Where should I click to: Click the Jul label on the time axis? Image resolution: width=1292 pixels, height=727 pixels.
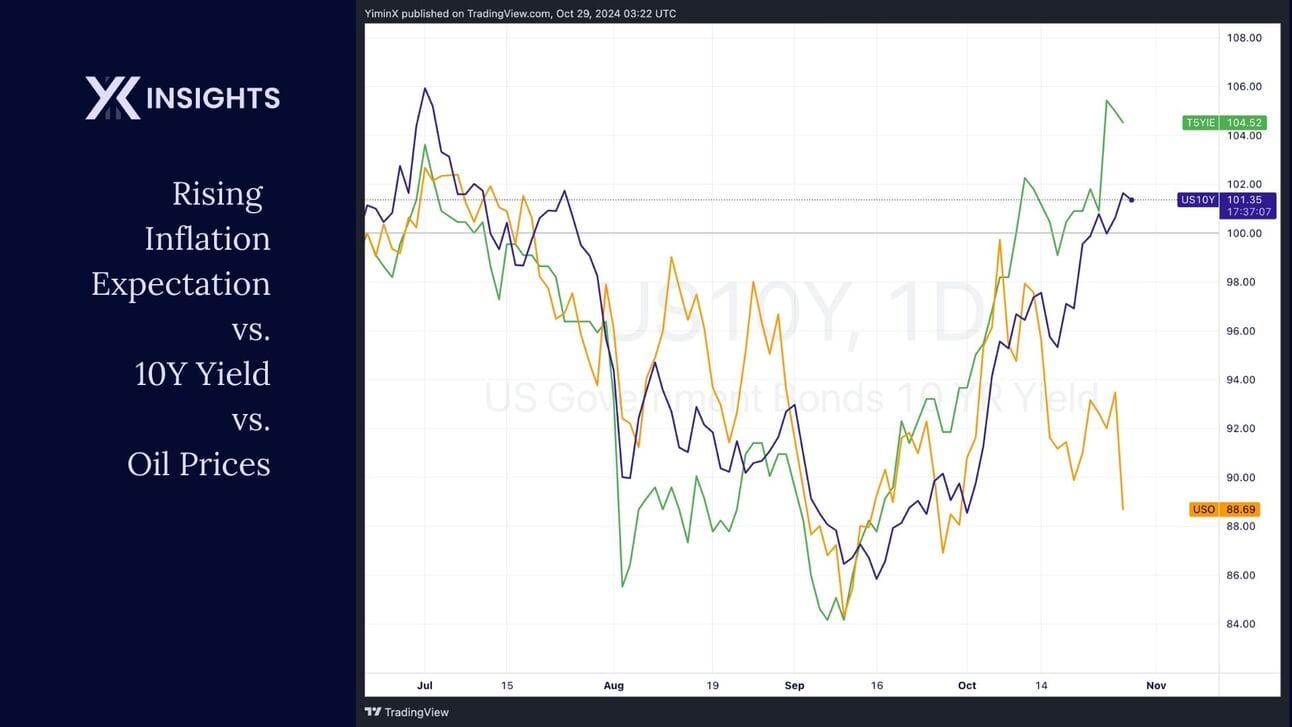(425, 686)
